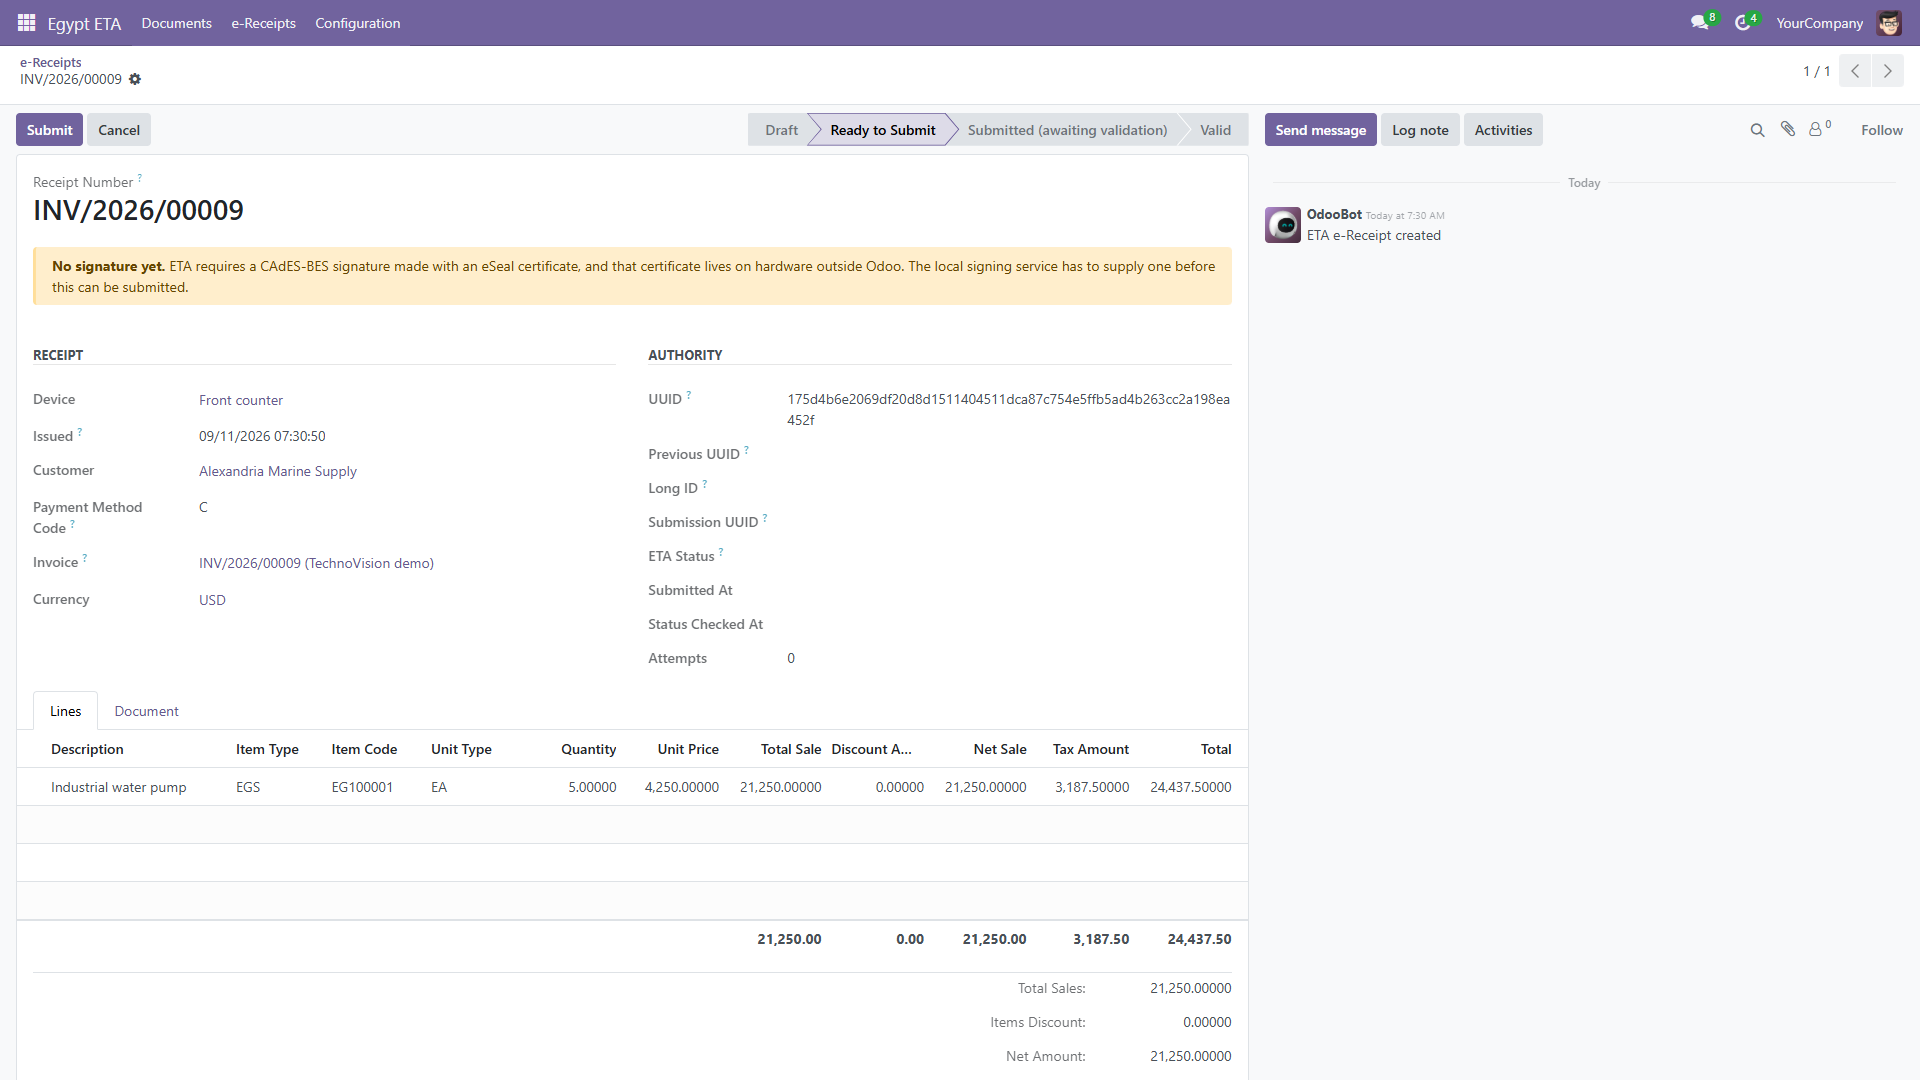Open the YourCompany company switcher

coord(1819,23)
